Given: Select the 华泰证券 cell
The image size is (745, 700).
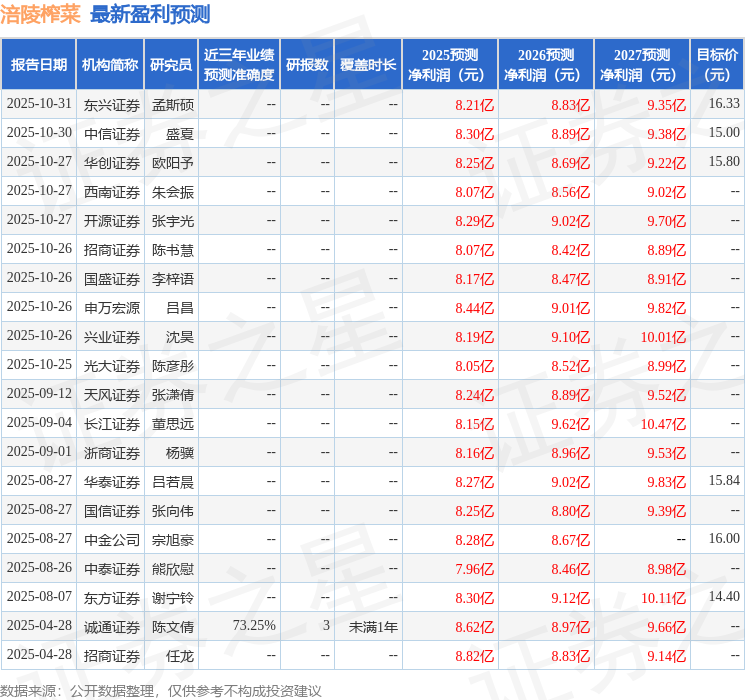Looking at the screenshot, I should [112, 482].
